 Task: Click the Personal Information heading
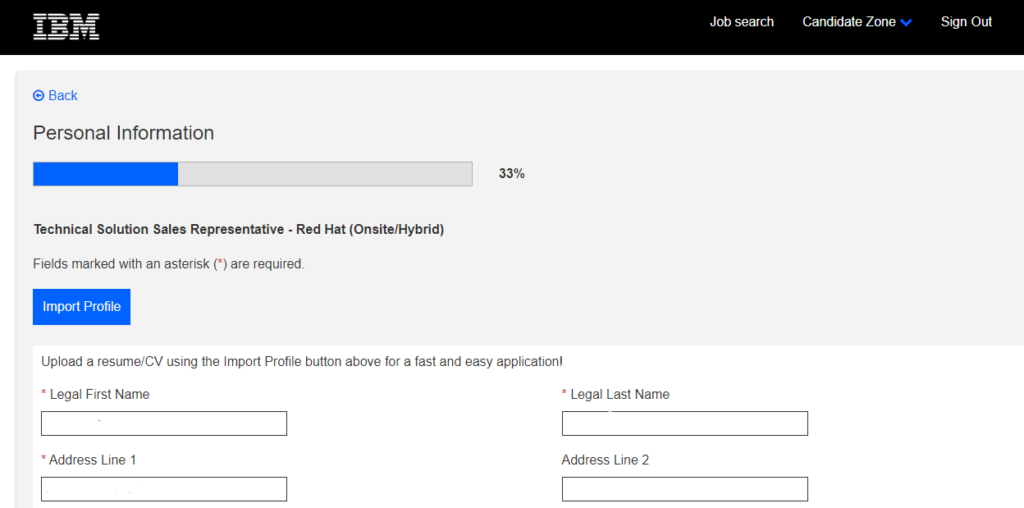coord(123,133)
